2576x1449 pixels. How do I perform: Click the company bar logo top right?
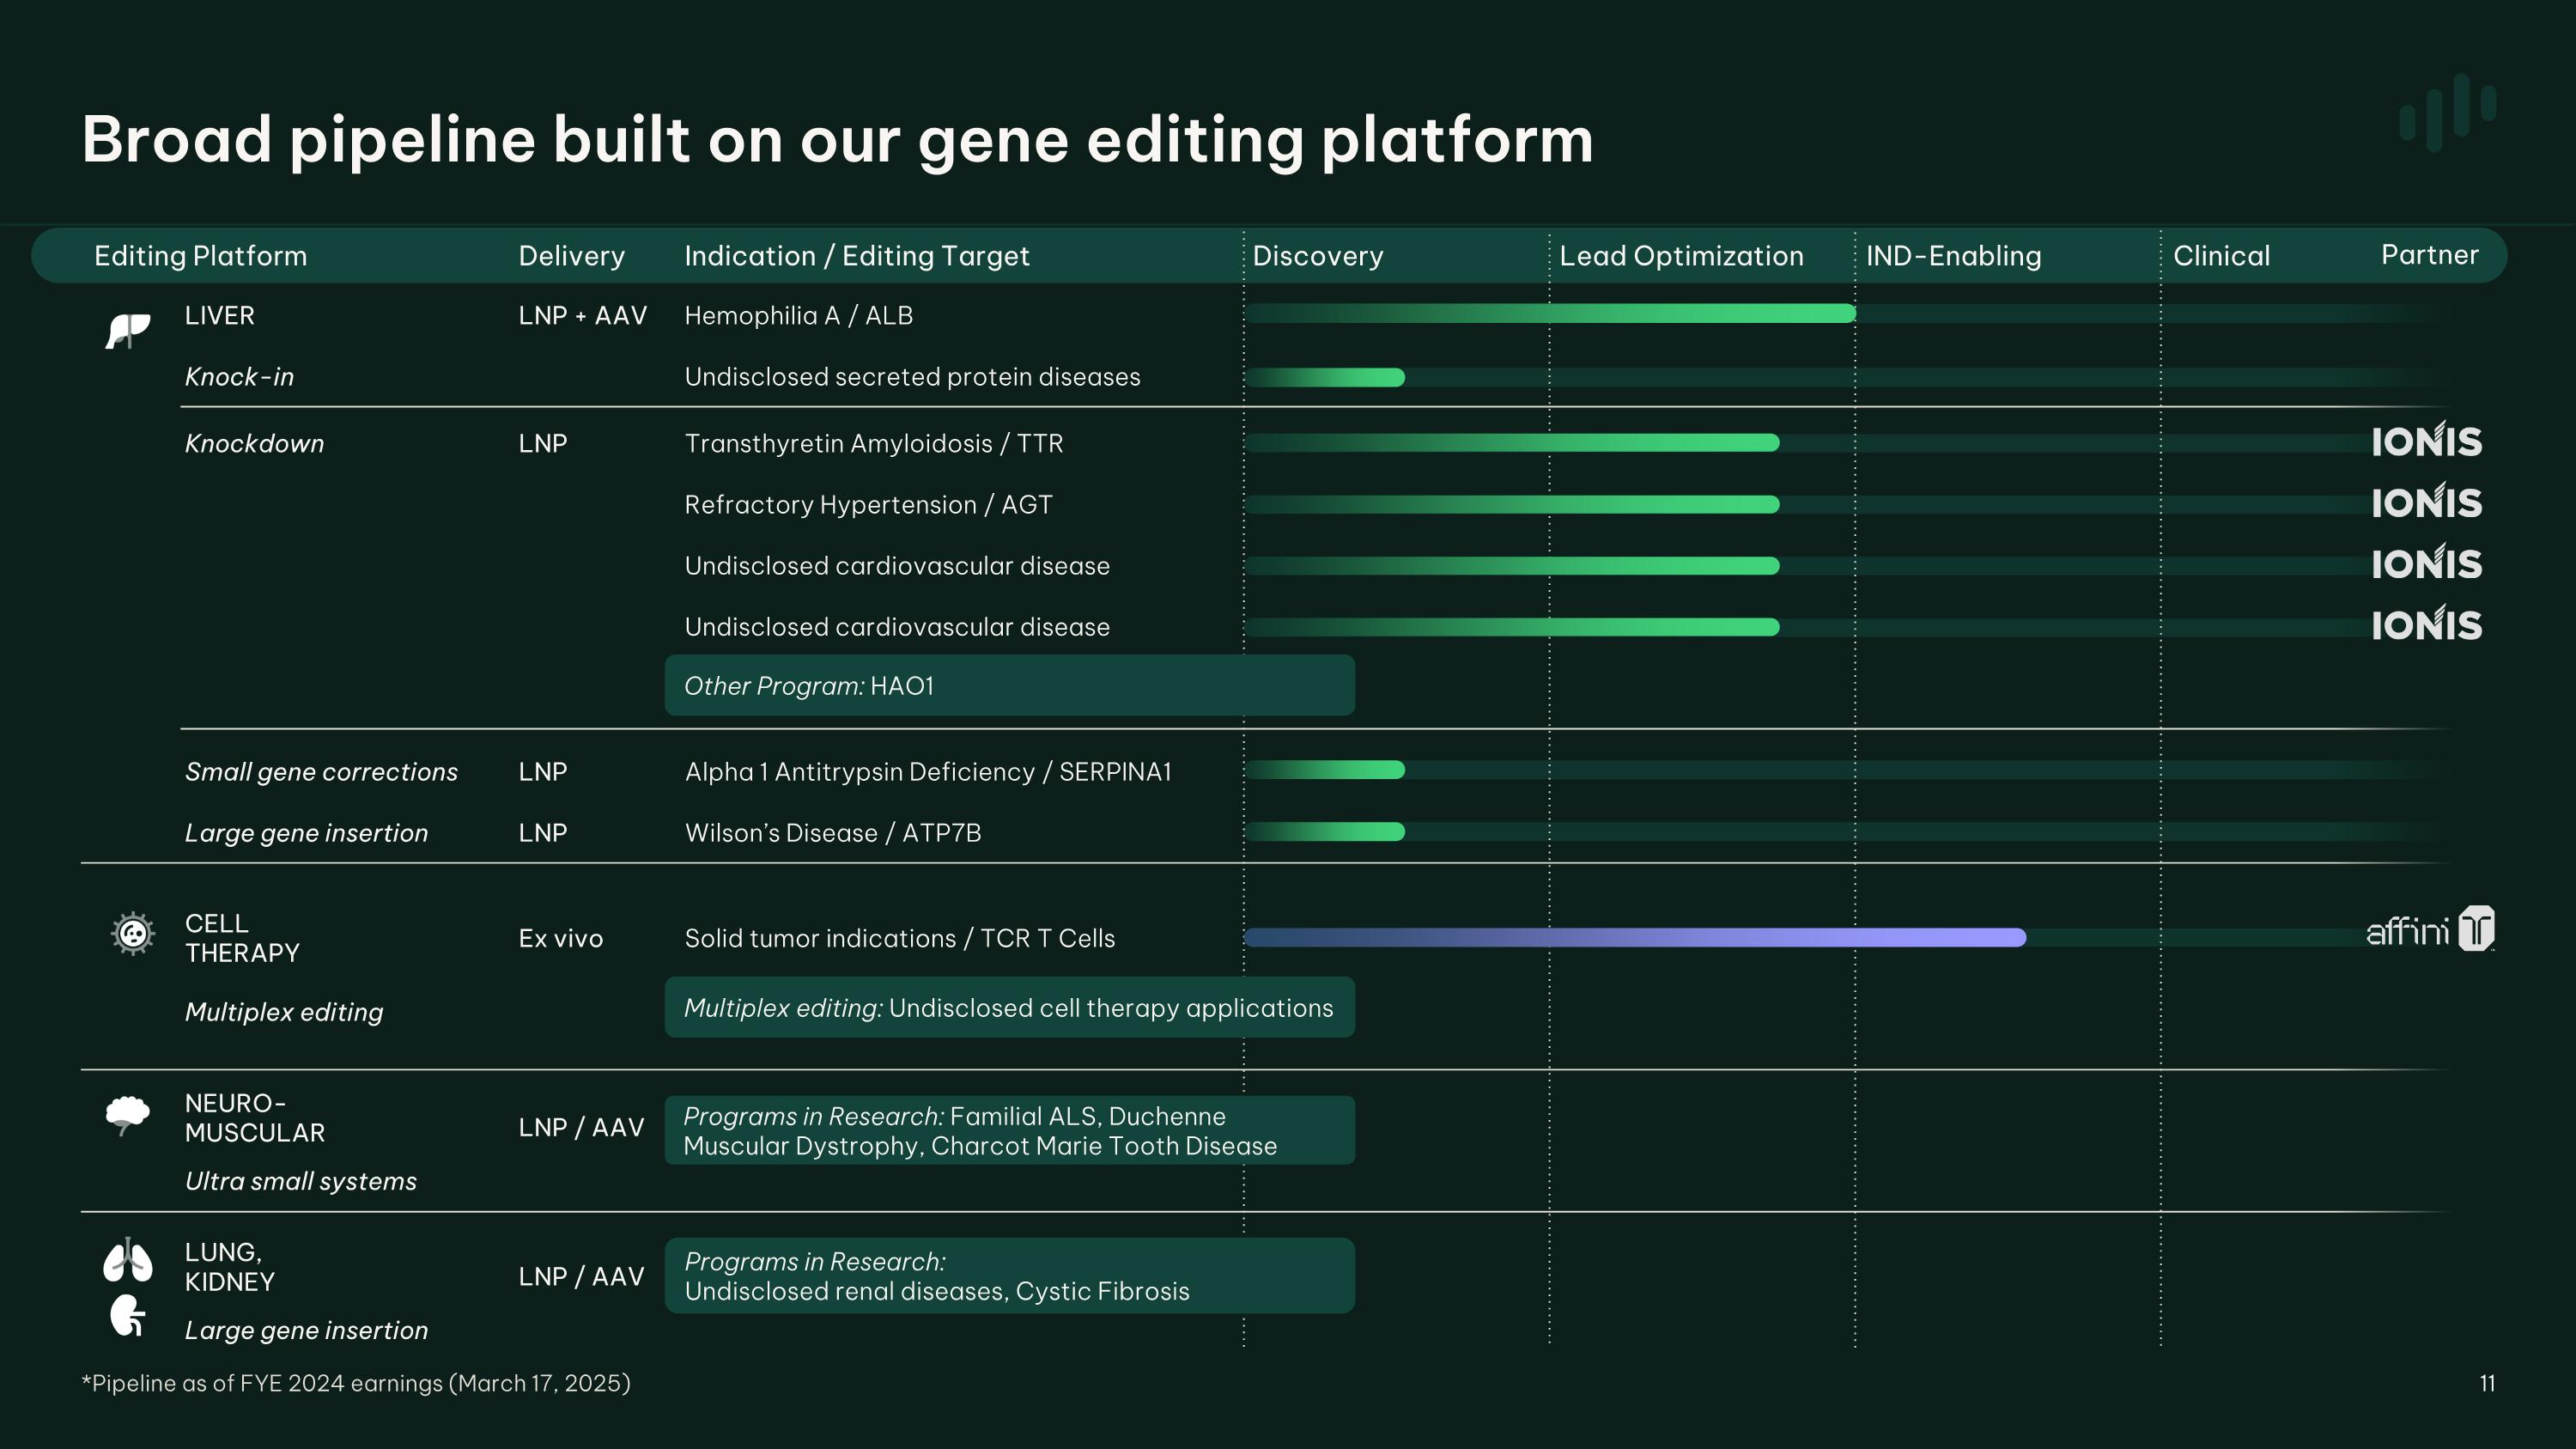click(2447, 112)
